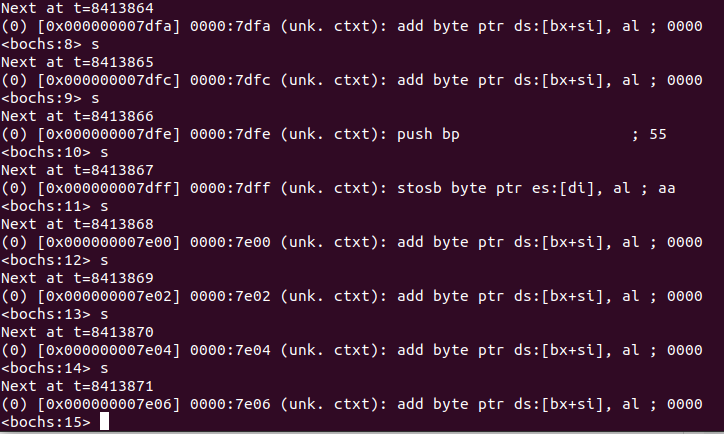The height and width of the screenshot is (434, 724).
Task: Click the Next at t=8413871 line
Action: [x=77, y=386]
